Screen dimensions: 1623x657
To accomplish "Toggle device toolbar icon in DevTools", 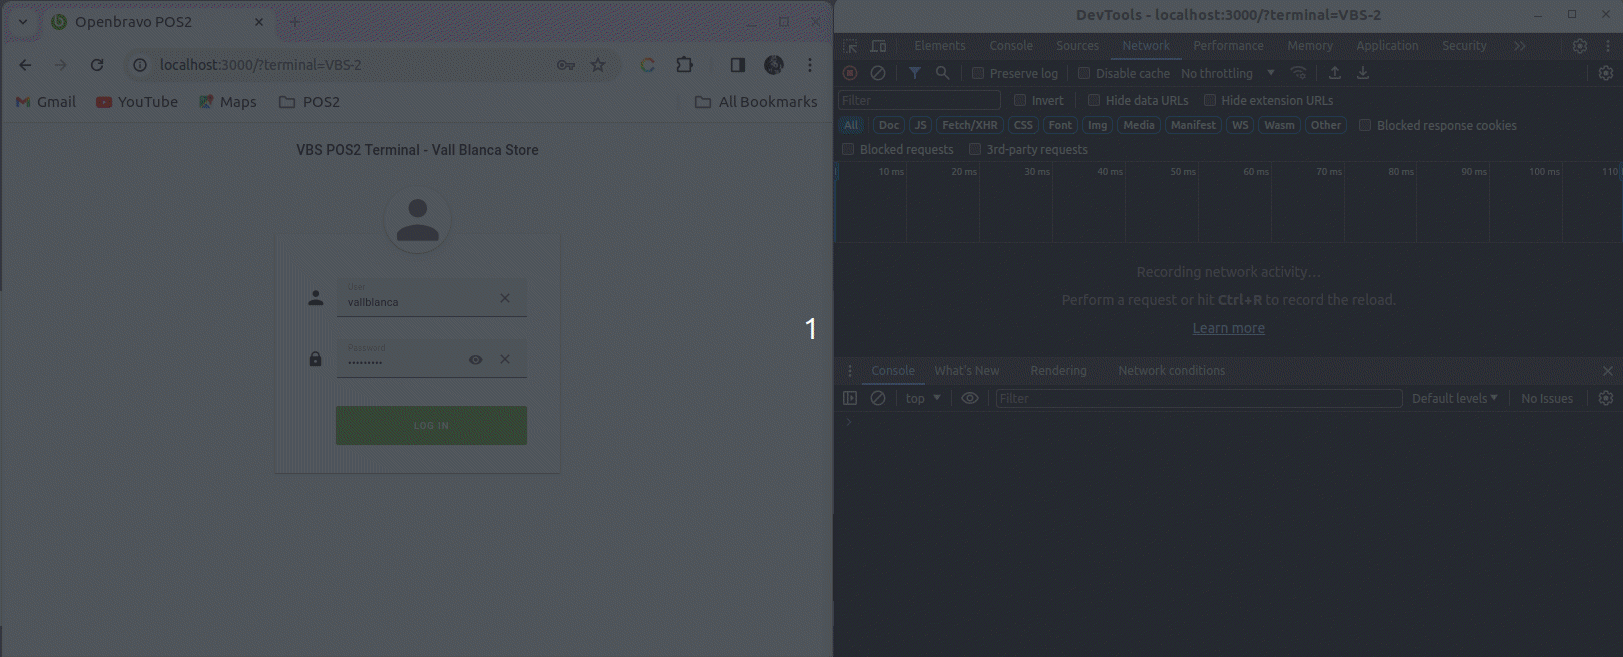I will (878, 46).
